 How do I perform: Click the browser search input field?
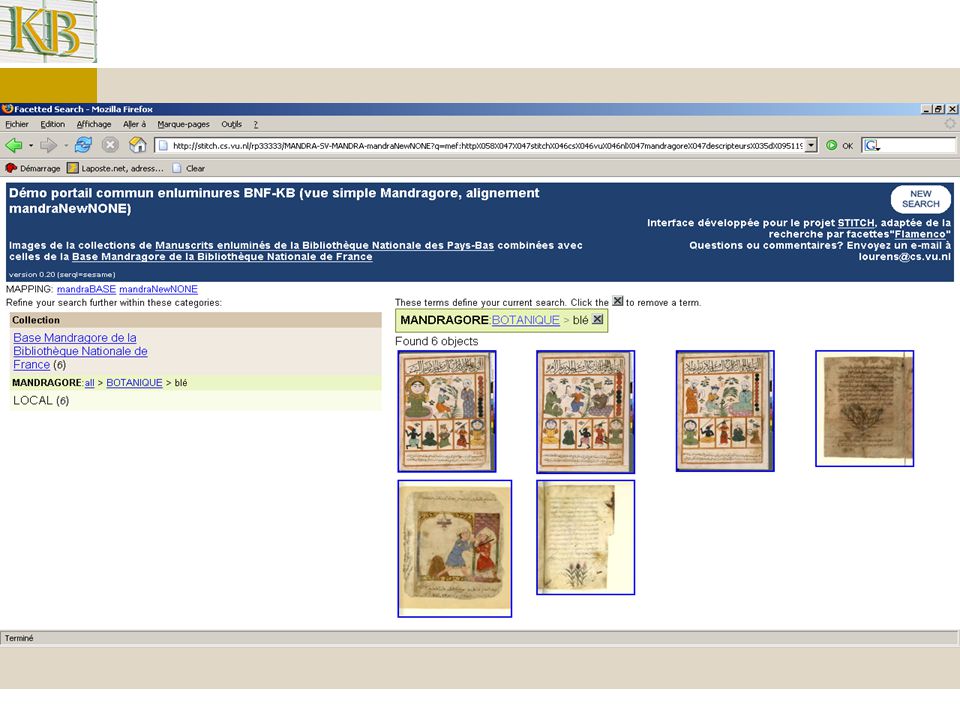tap(918, 146)
